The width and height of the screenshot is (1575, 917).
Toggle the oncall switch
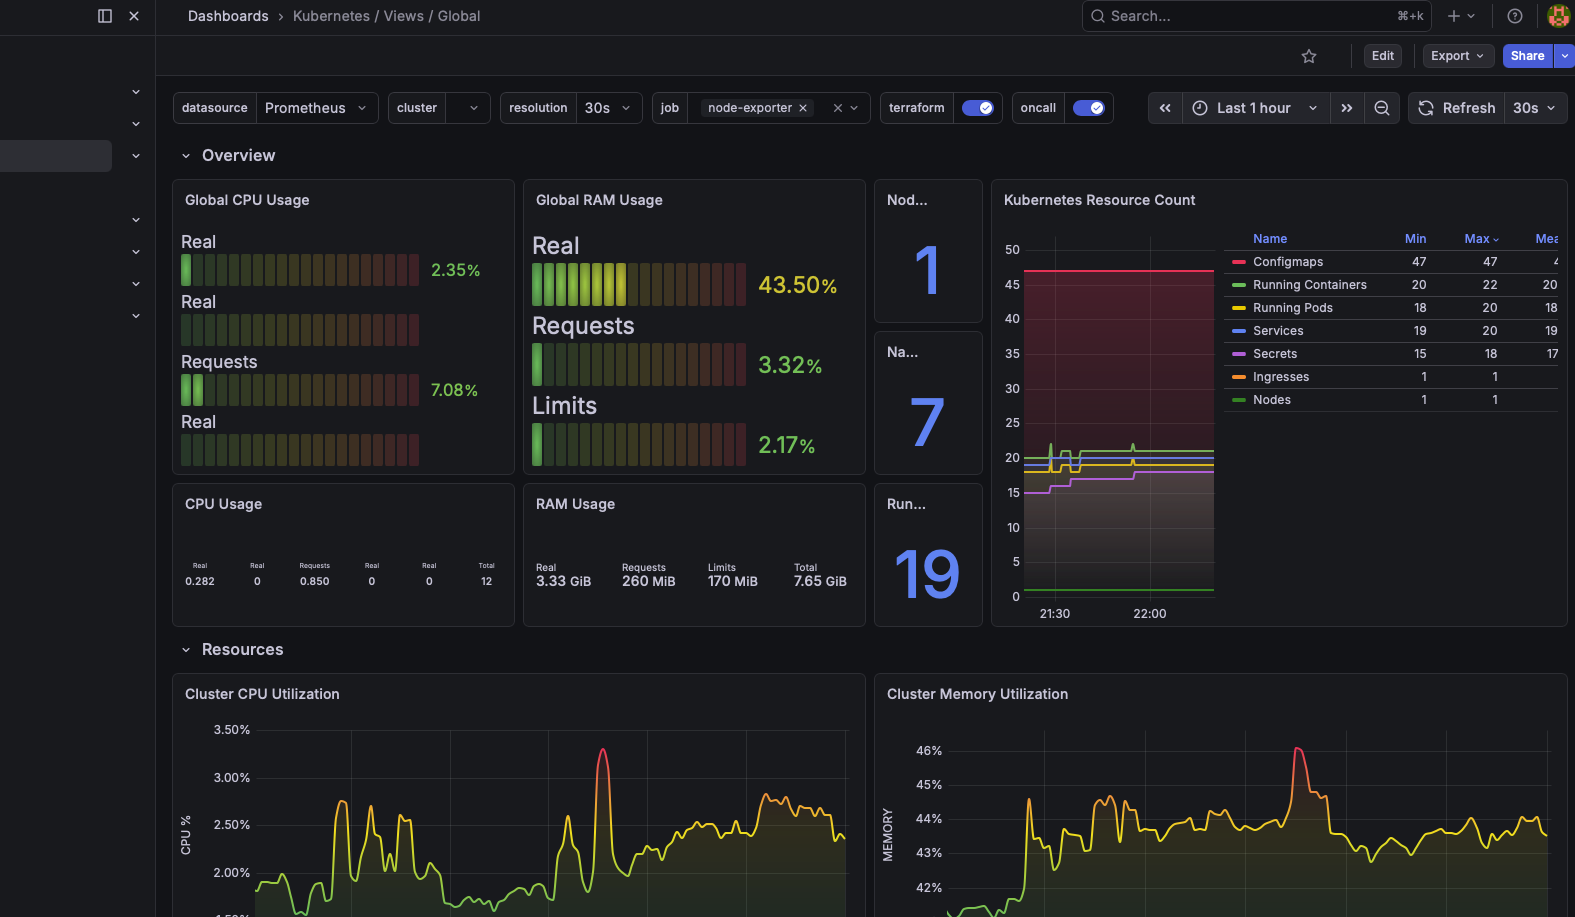pos(1088,108)
